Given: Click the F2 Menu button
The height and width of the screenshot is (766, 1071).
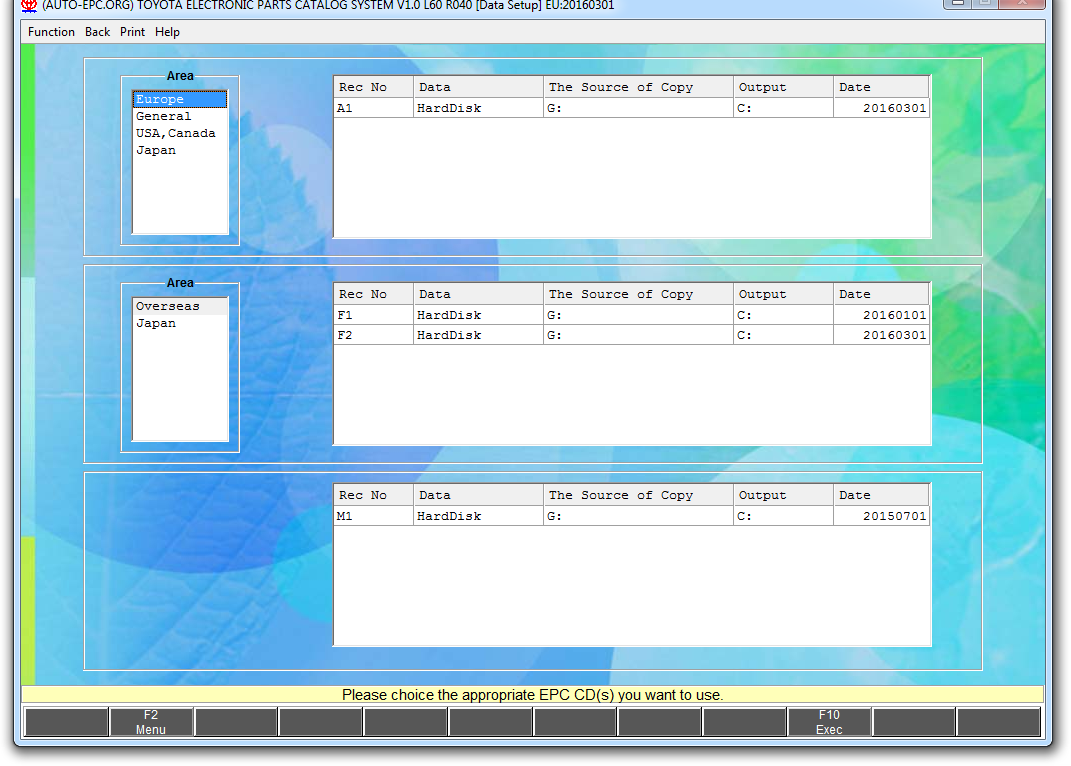Looking at the screenshot, I should [x=151, y=722].
